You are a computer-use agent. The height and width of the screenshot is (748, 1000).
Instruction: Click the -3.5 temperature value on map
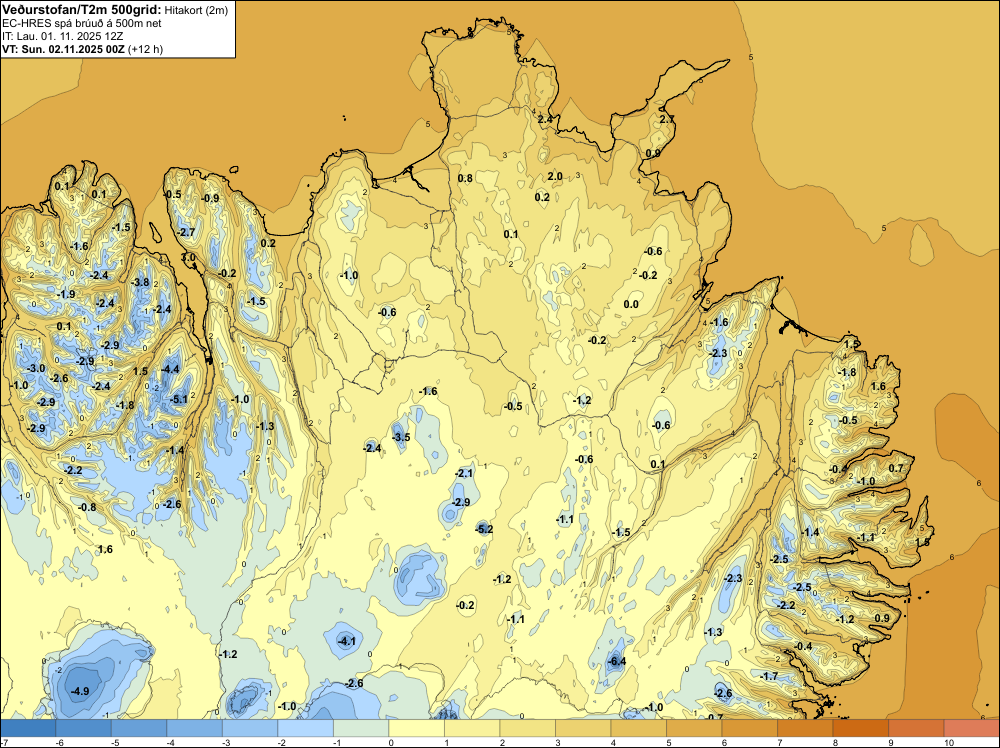[401, 437]
